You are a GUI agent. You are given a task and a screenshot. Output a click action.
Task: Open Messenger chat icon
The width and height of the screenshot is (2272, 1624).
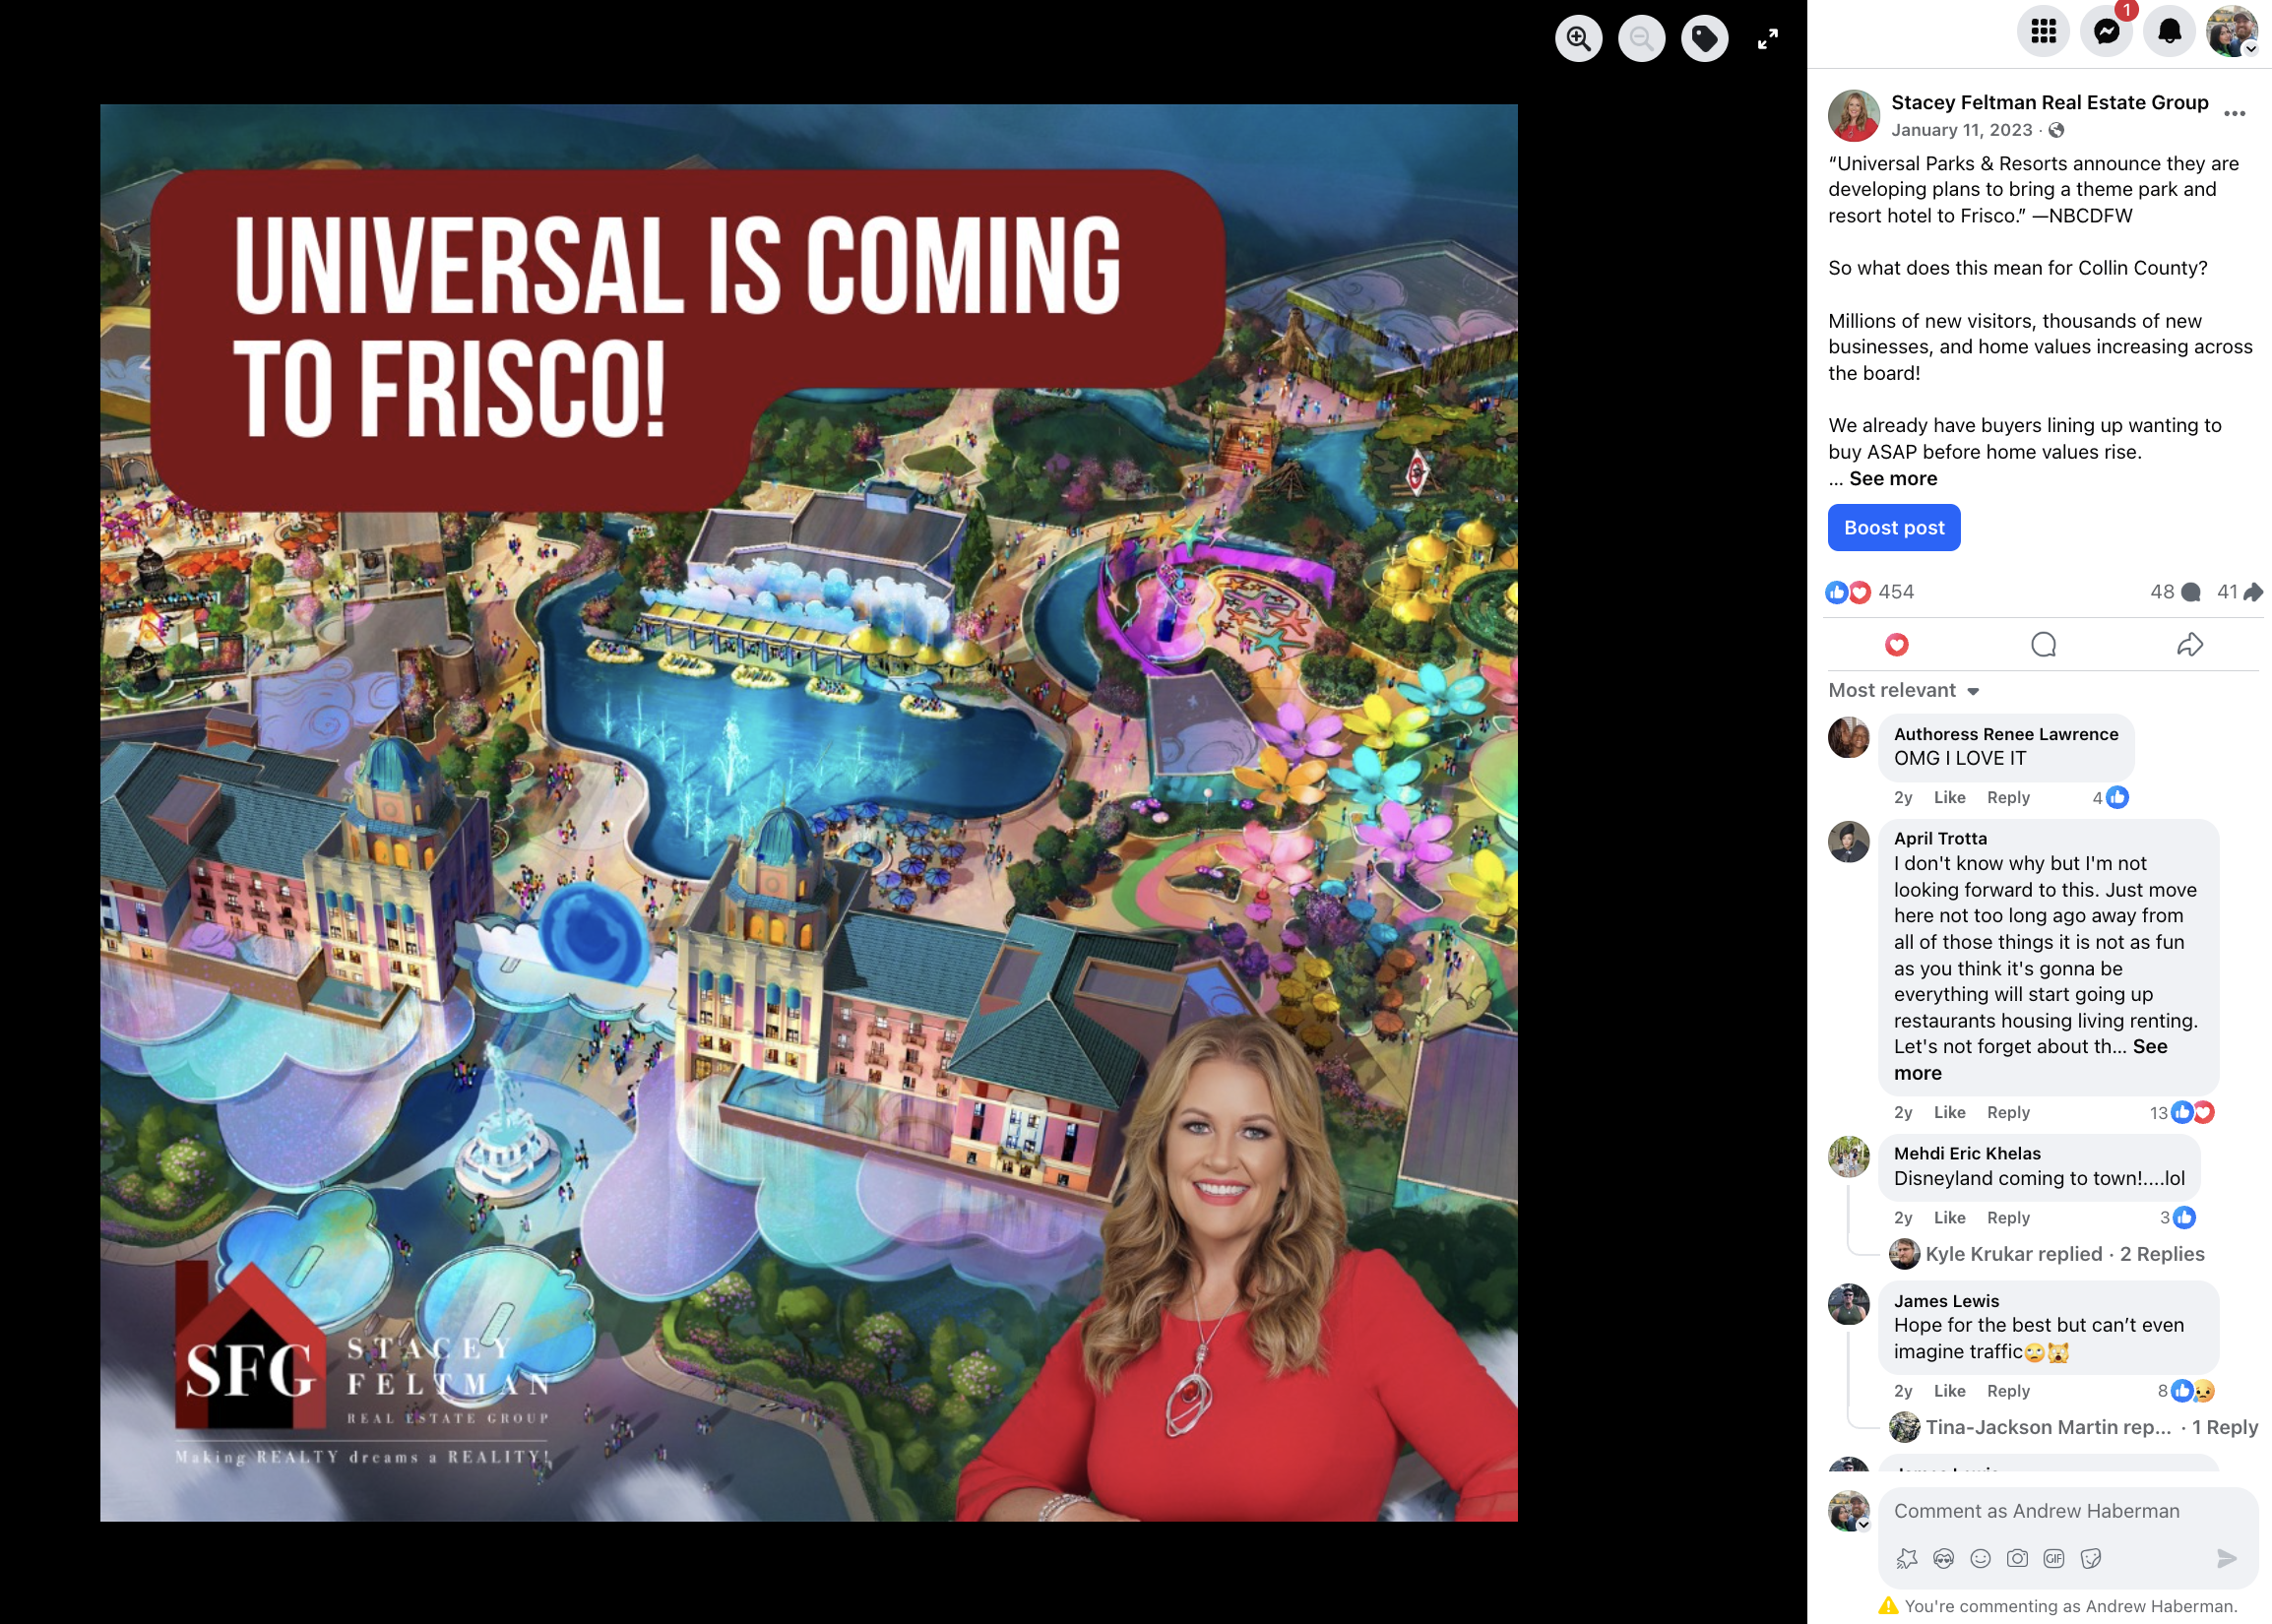pos(2106,32)
